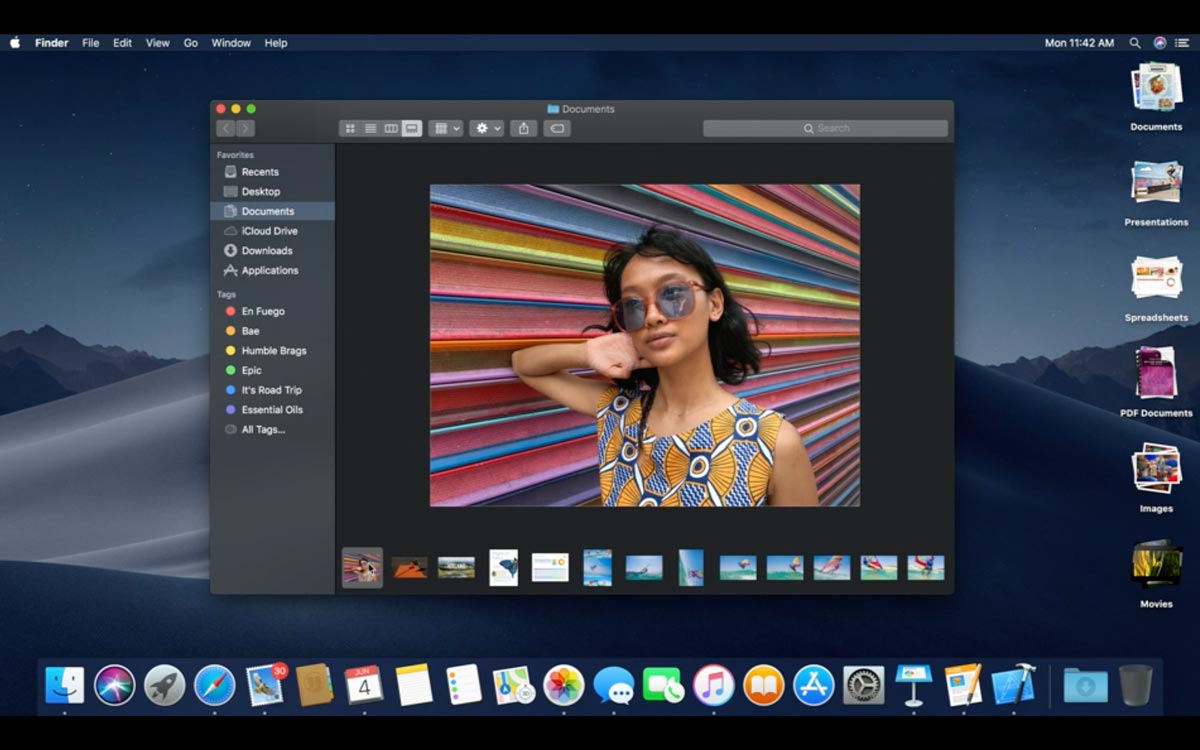Open iTunes music icon in dock
Screen dimensions: 1200x750
click(x=713, y=685)
